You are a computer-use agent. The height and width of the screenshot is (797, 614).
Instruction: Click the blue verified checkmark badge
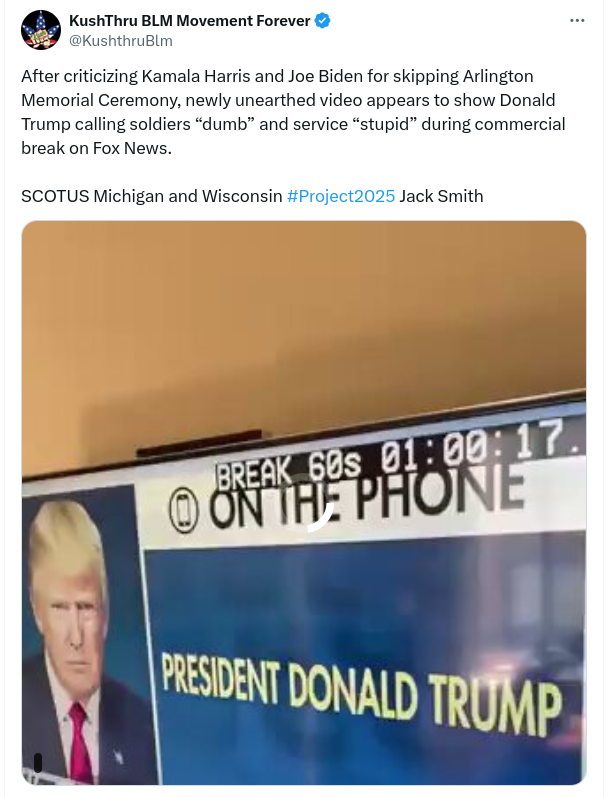tap(322, 21)
